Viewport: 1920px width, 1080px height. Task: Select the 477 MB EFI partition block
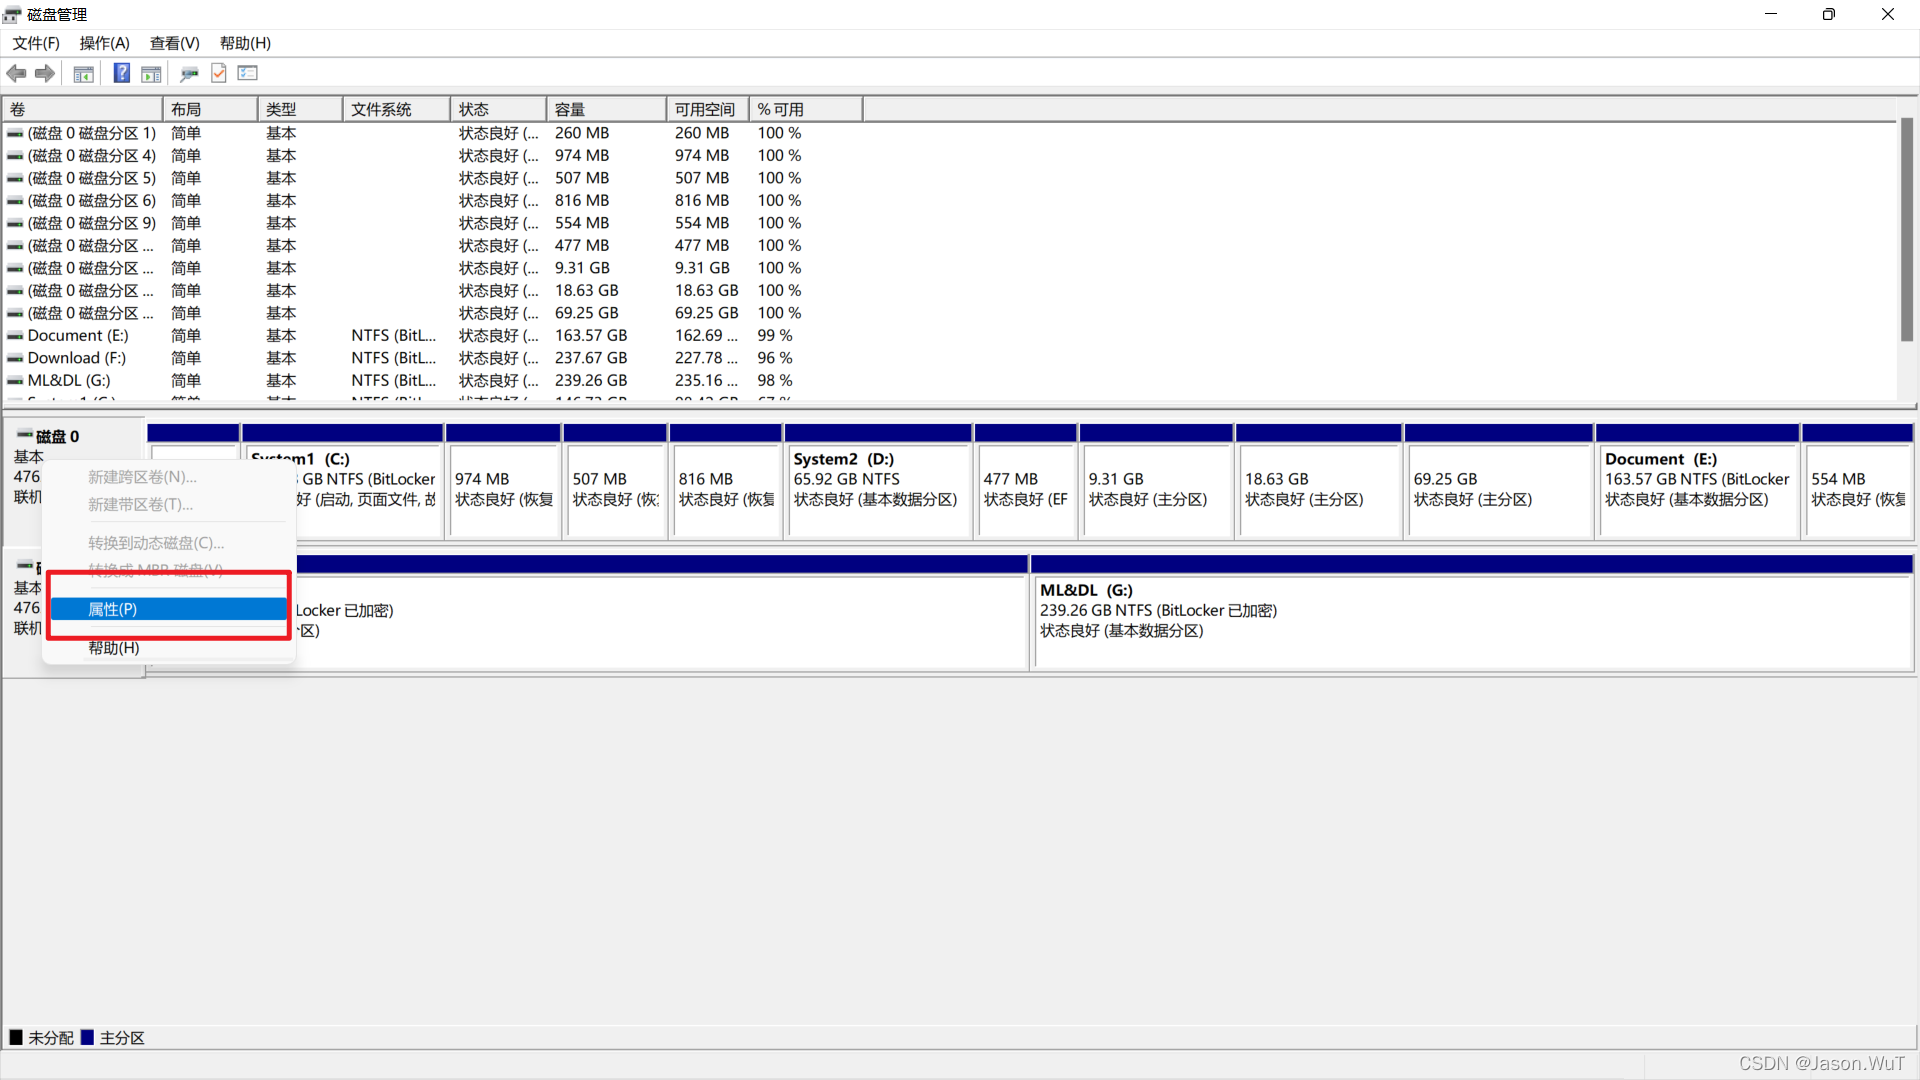click(1026, 482)
